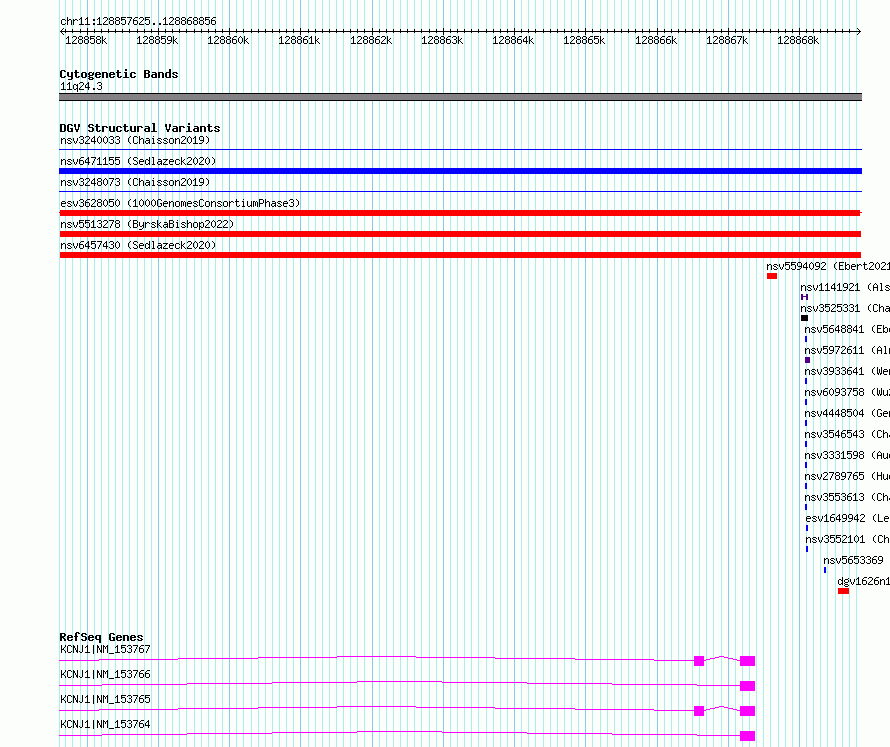Click the 11q24.3 cytogenetic band bar
This screenshot has height=747, width=890.
[x=460, y=97]
